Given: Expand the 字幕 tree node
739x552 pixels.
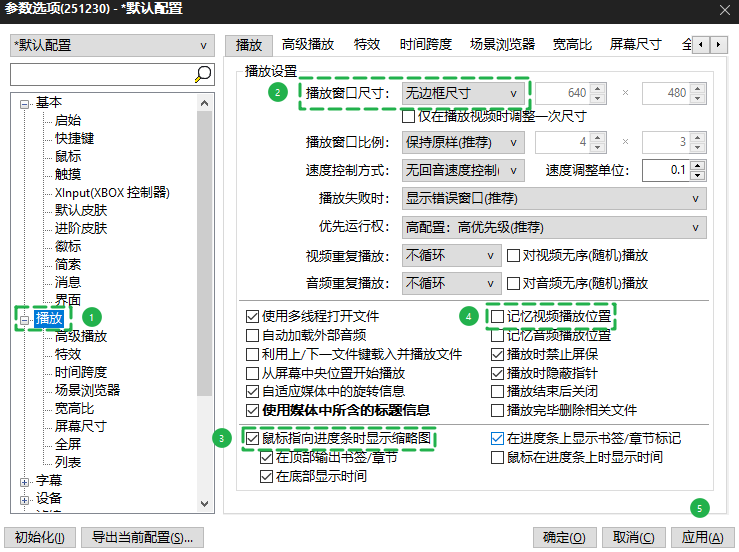Looking at the screenshot, I should 24,480.
